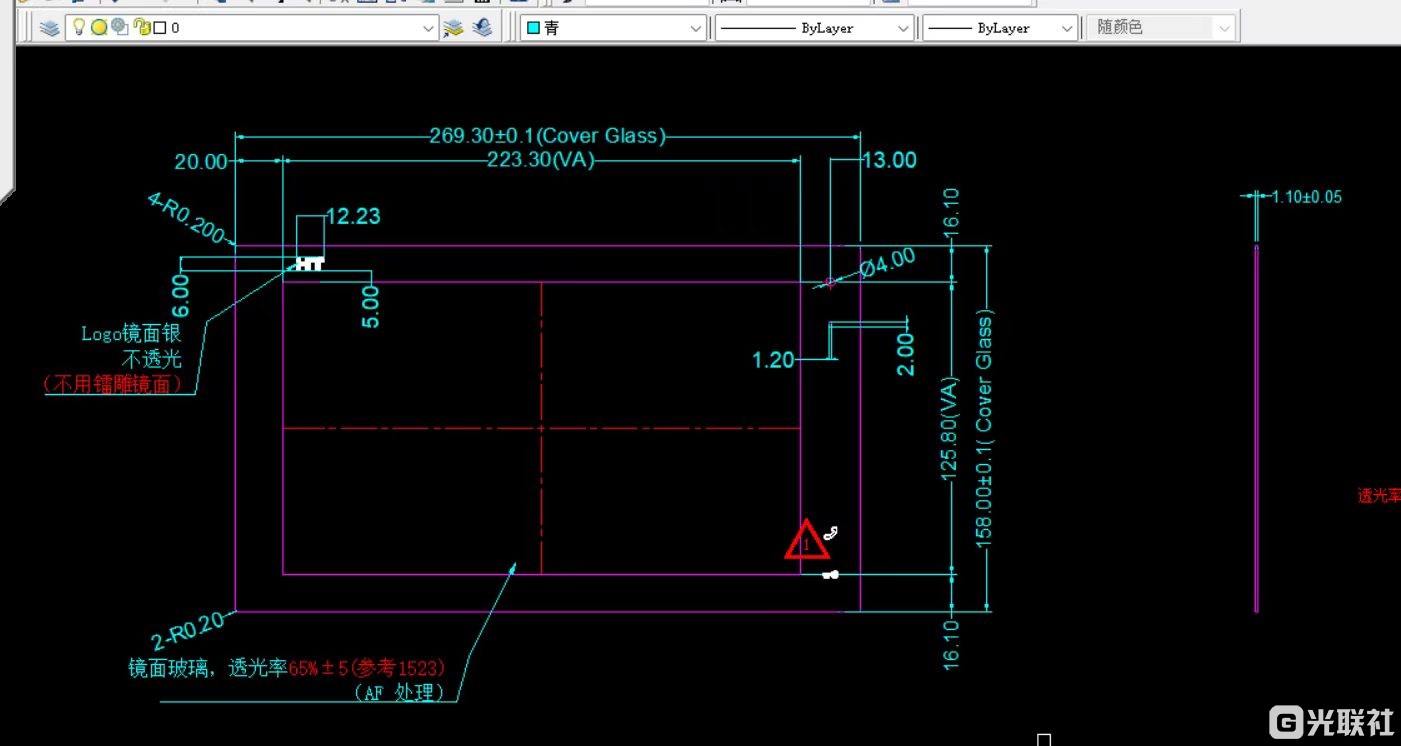Viewport: 1401px width, 746px height.
Task: Open the Layer Properties Manager
Action: point(49,28)
